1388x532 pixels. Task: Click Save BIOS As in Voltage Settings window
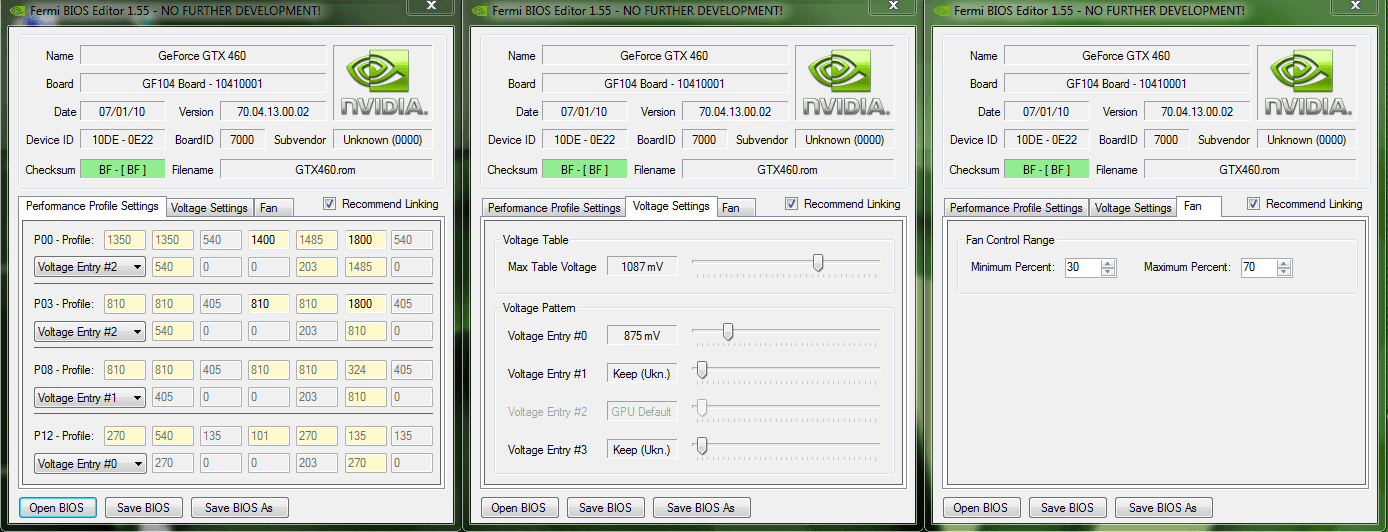click(701, 508)
